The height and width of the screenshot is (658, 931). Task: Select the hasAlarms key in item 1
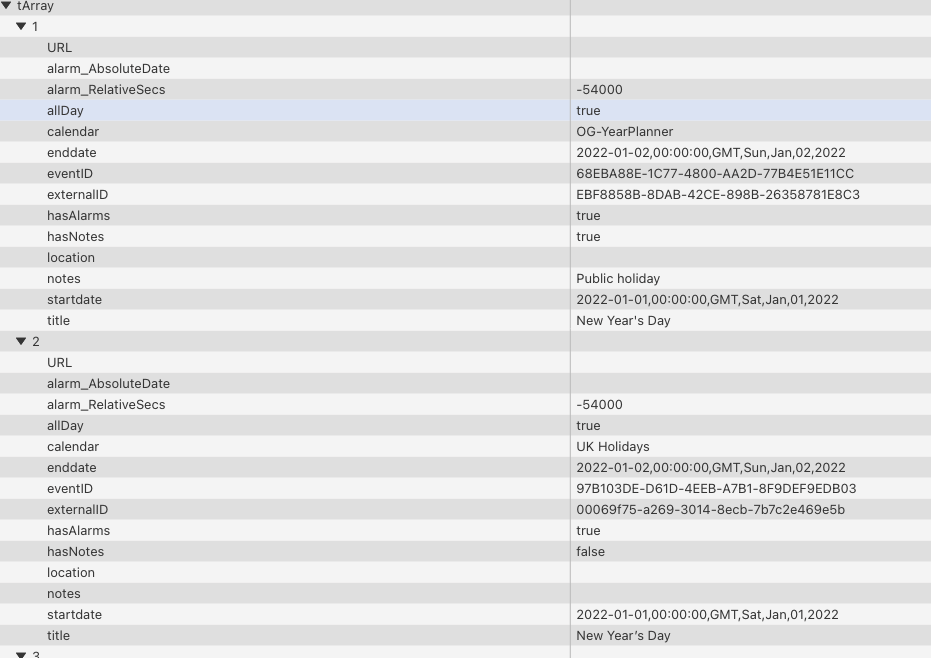[78, 216]
